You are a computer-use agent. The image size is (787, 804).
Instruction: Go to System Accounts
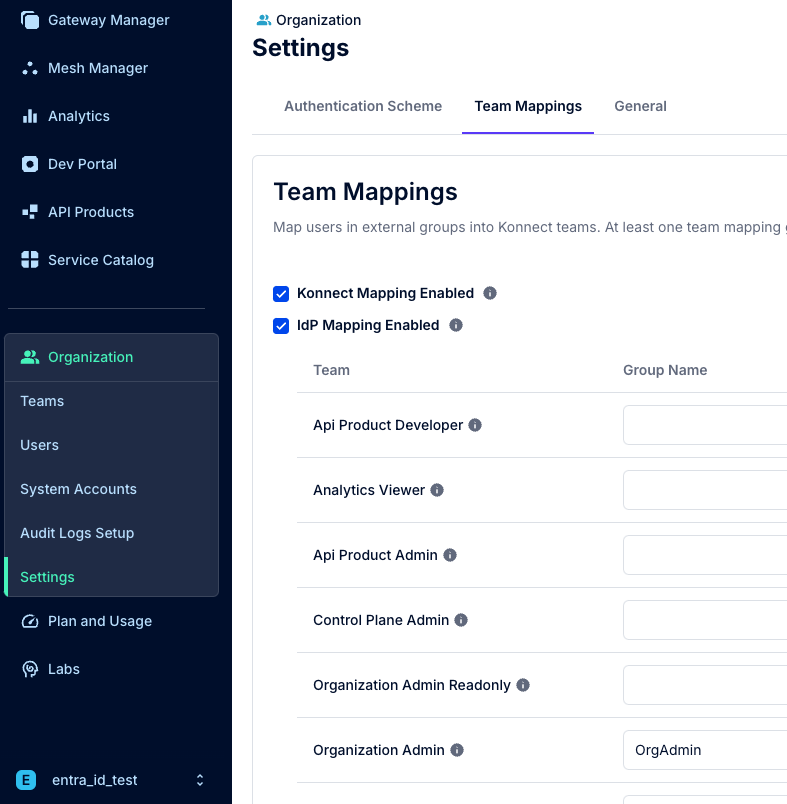pos(78,489)
